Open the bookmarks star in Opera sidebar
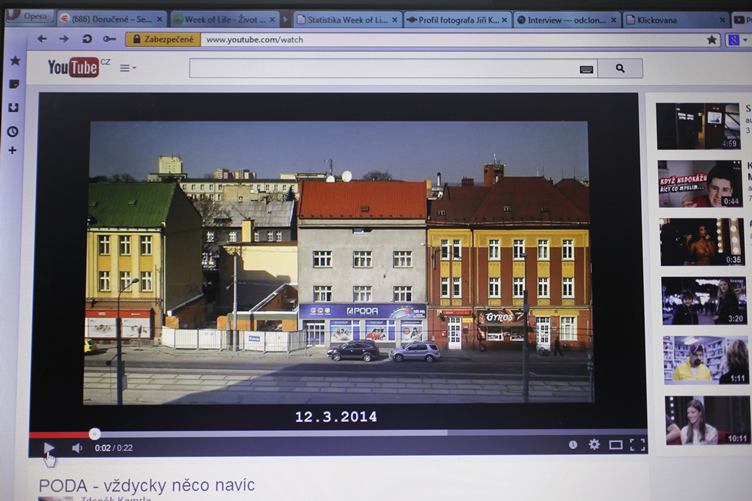The image size is (752, 501). (x=15, y=60)
